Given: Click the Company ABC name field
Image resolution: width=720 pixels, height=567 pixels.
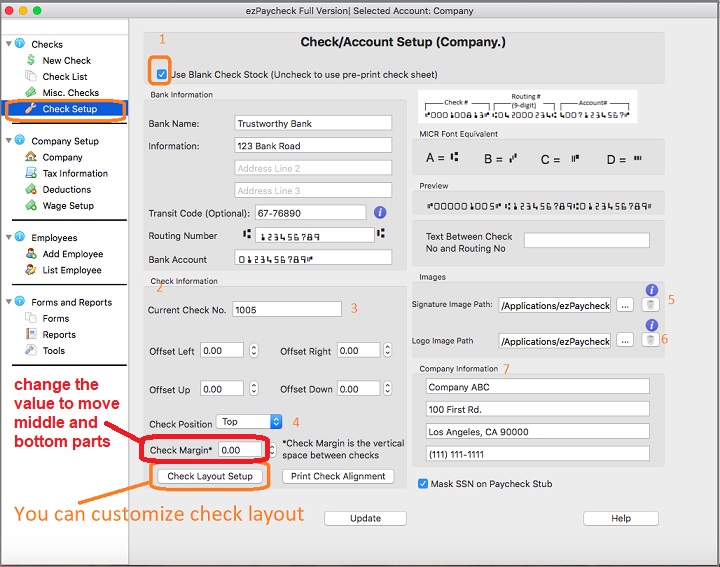Looking at the screenshot, I should 538,387.
